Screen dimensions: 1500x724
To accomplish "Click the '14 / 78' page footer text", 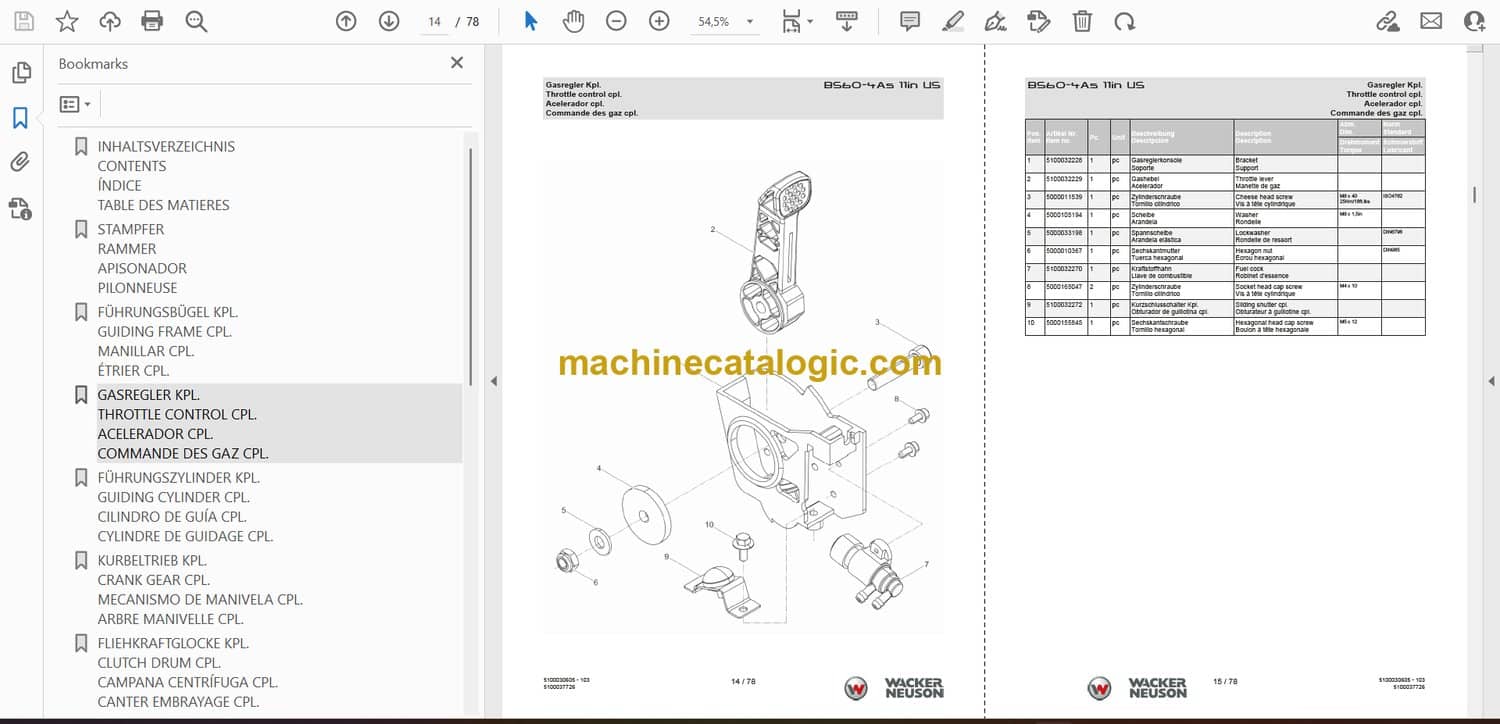I will point(743,682).
